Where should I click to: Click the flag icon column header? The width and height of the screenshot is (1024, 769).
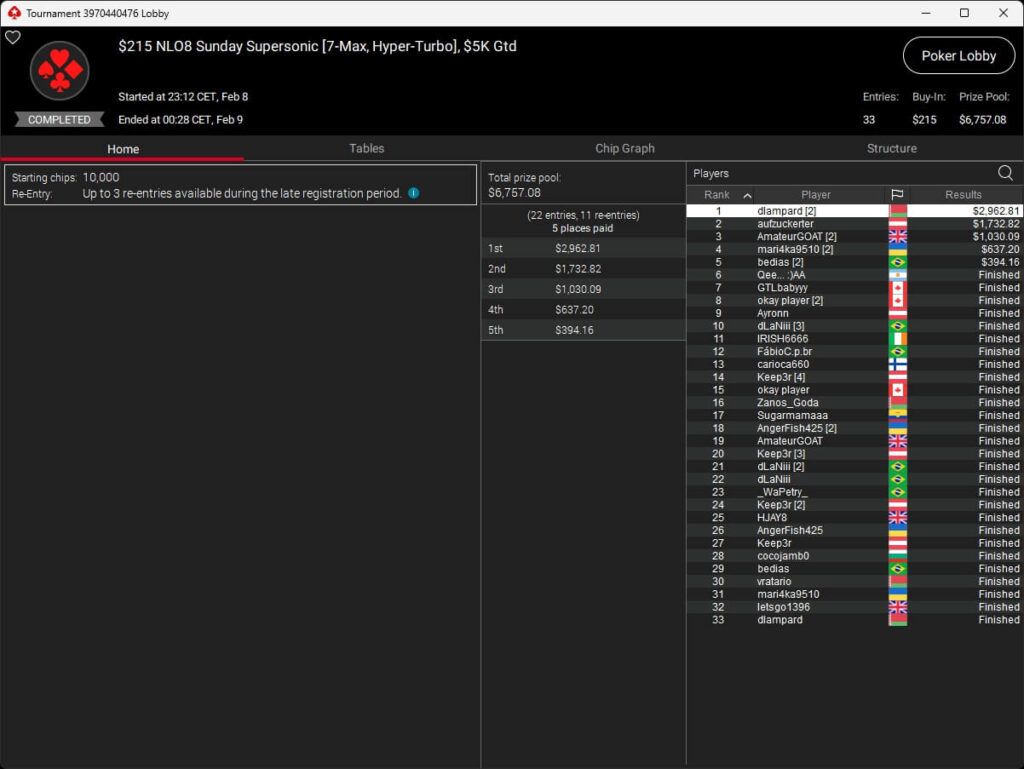[x=897, y=195]
